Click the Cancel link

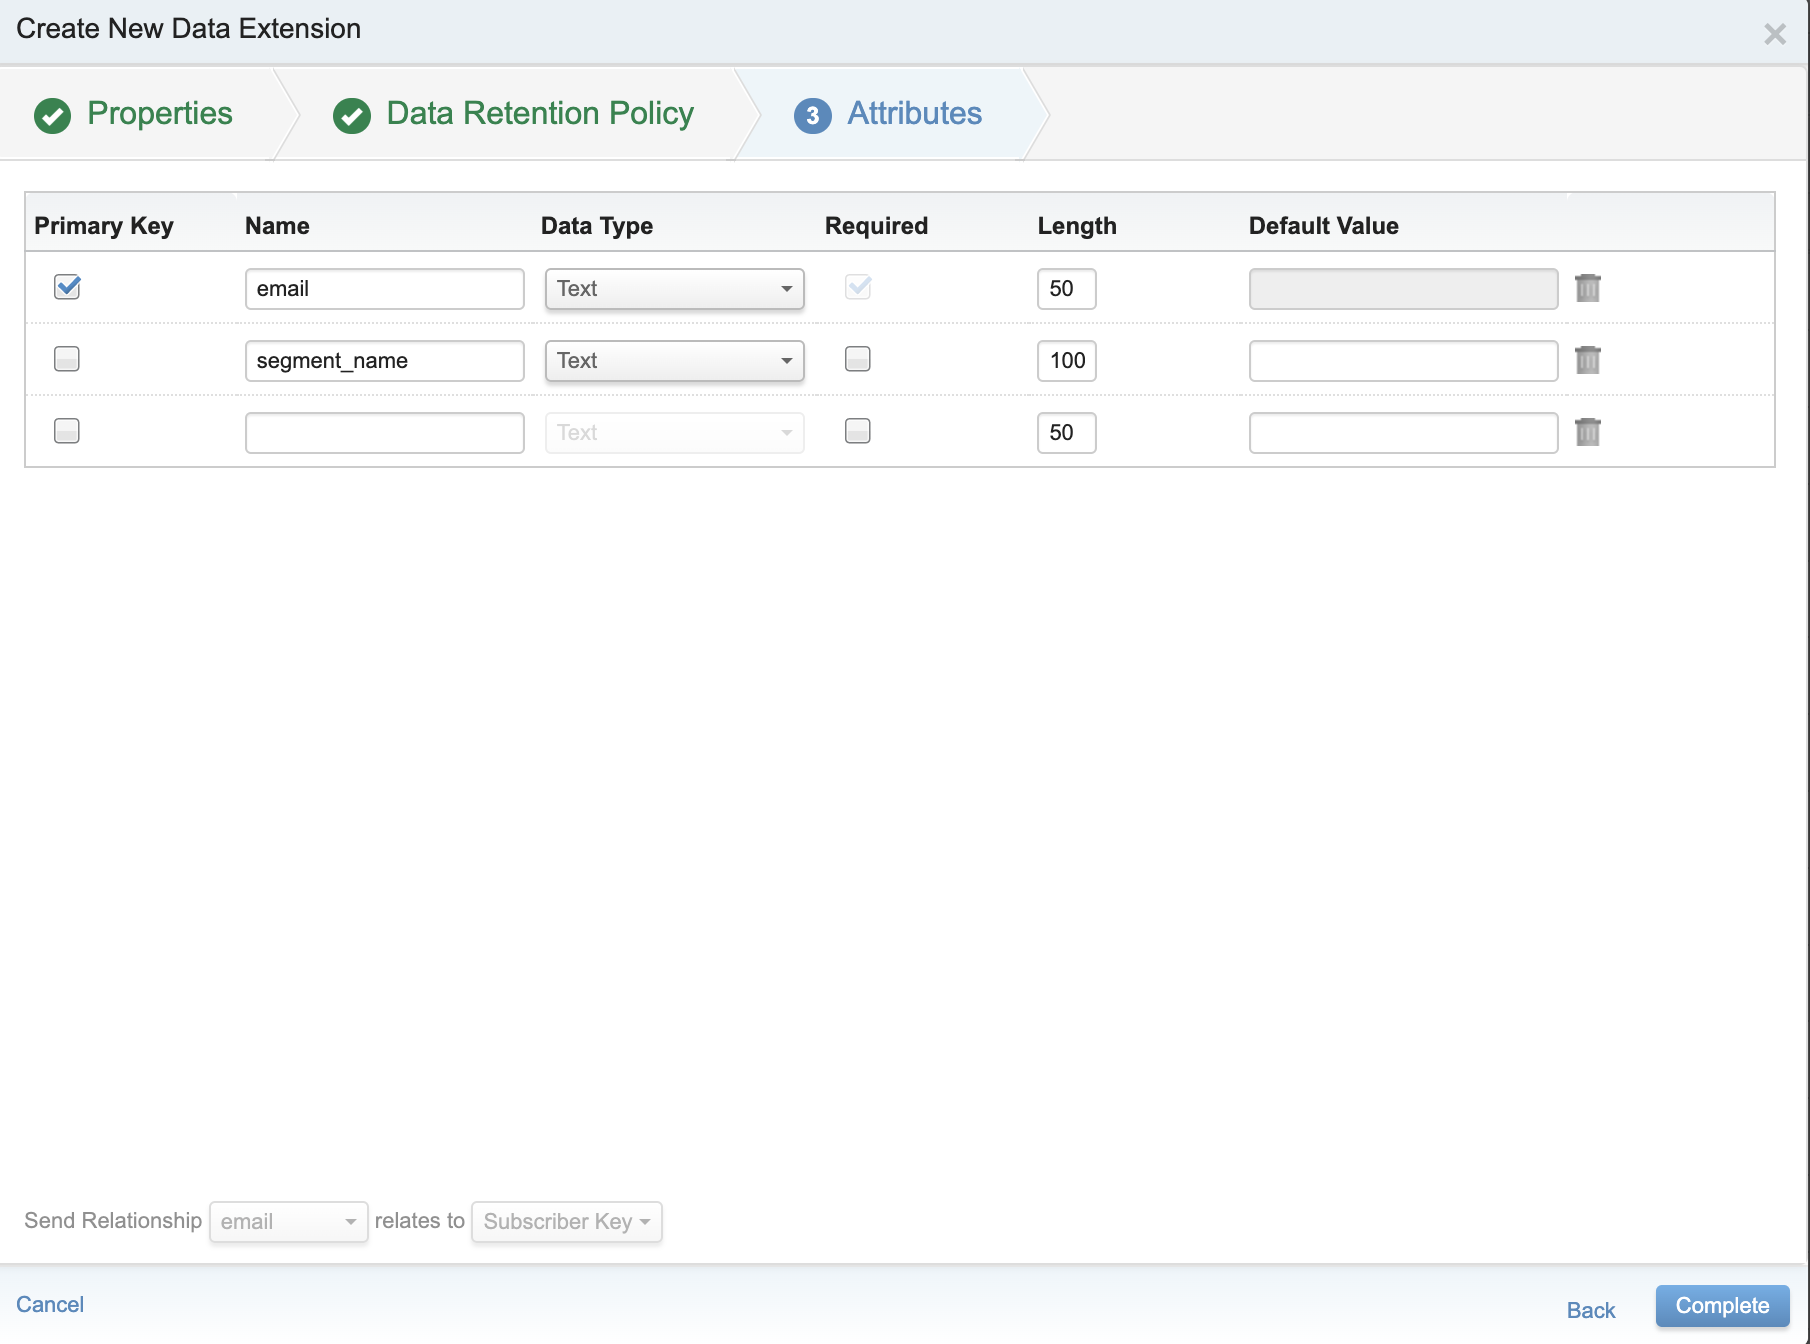(50, 1304)
